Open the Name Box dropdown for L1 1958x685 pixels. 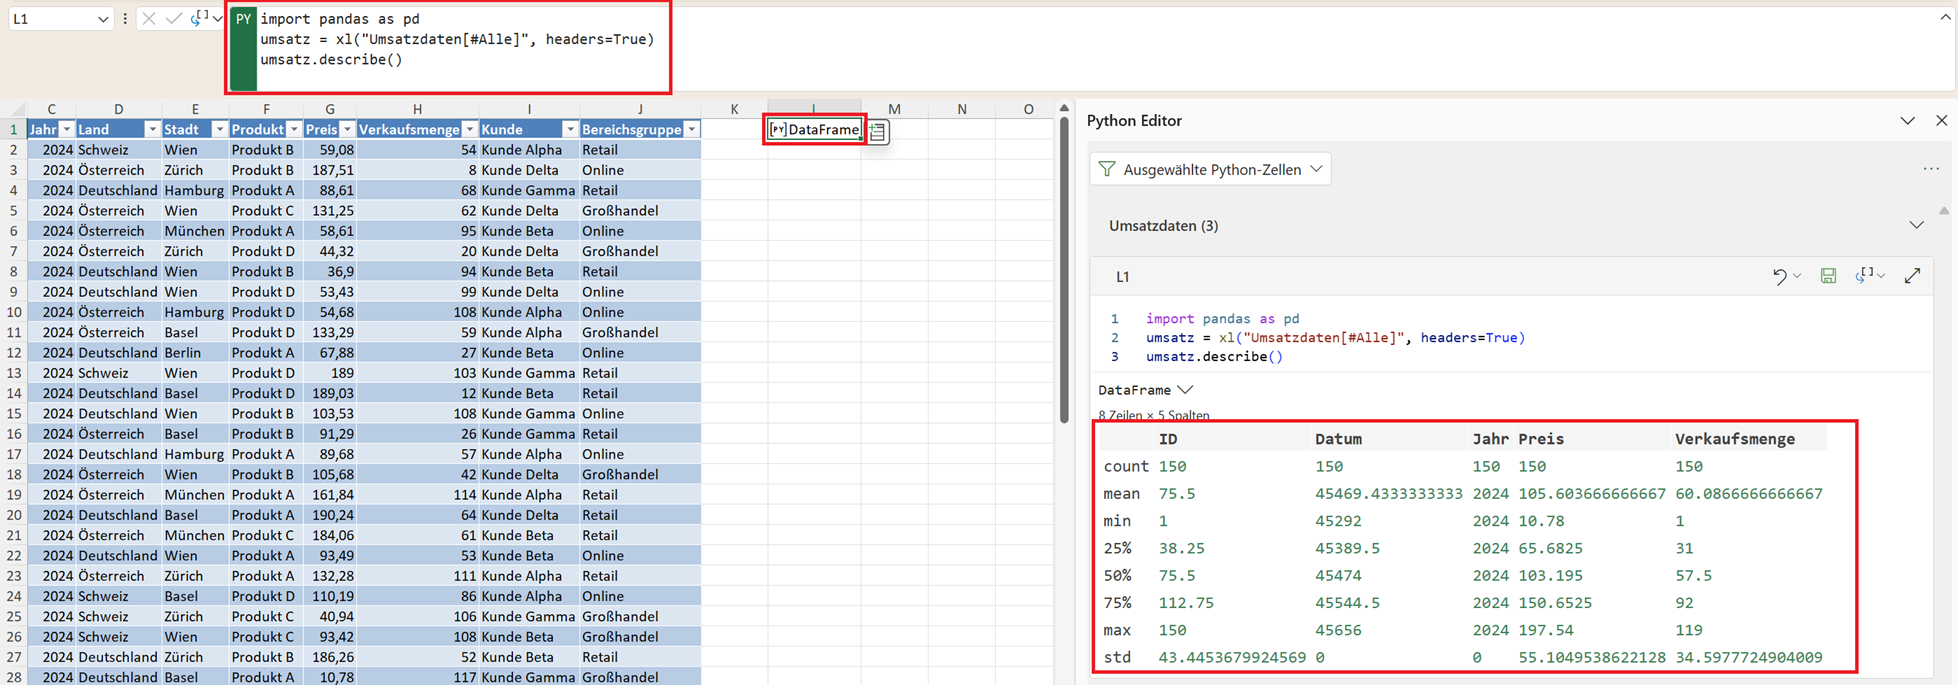(102, 19)
